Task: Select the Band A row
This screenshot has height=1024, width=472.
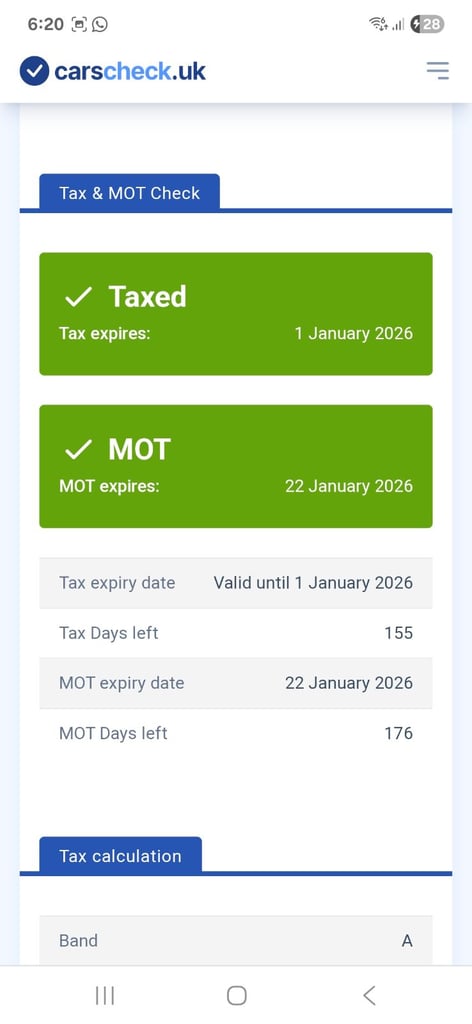Action: pos(236,940)
